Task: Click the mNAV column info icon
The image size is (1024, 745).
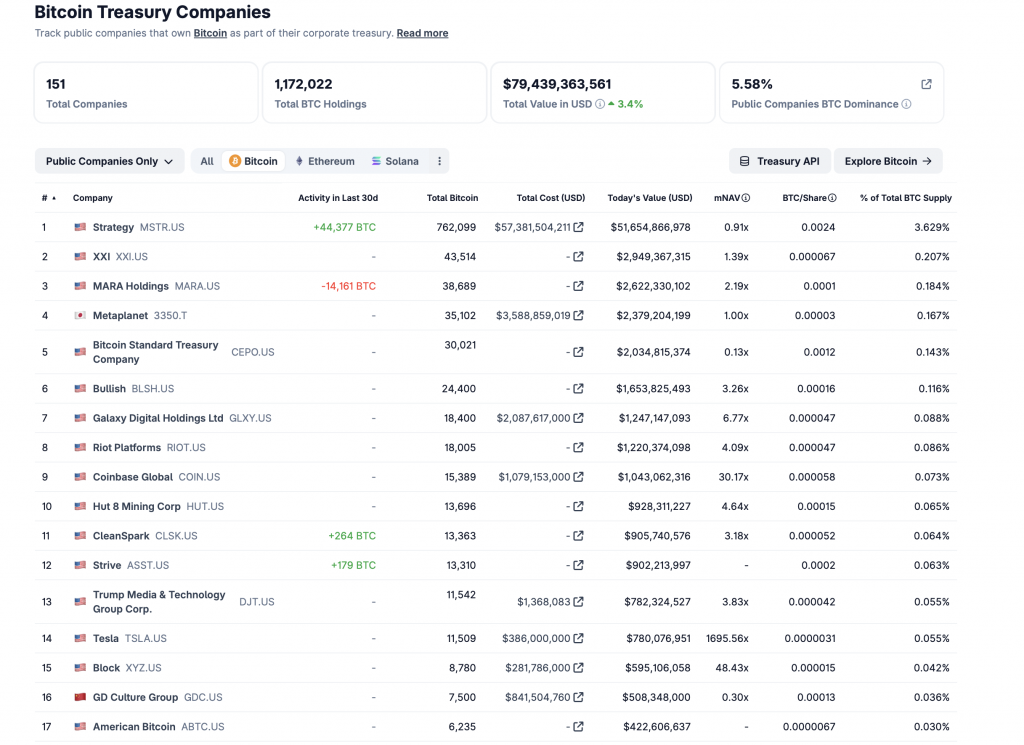Action: [746, 198]
